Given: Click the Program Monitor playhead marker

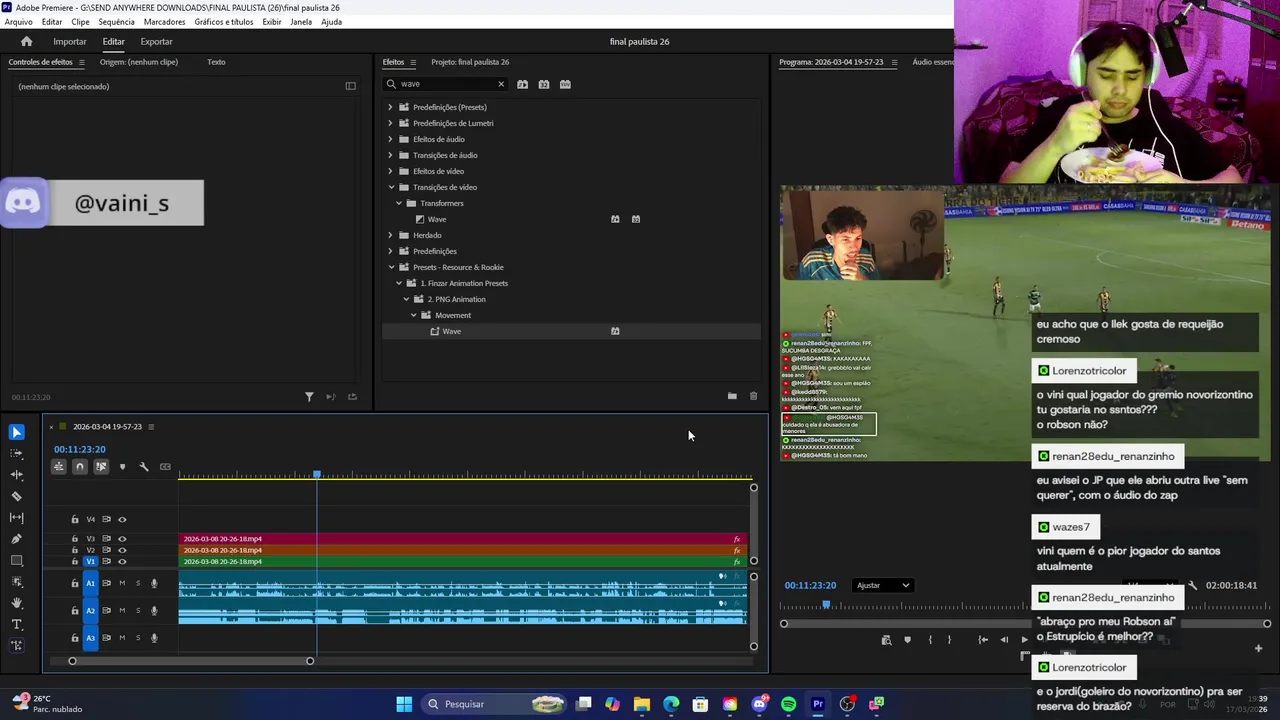Looking at the screenshot, I should (826, 605).
